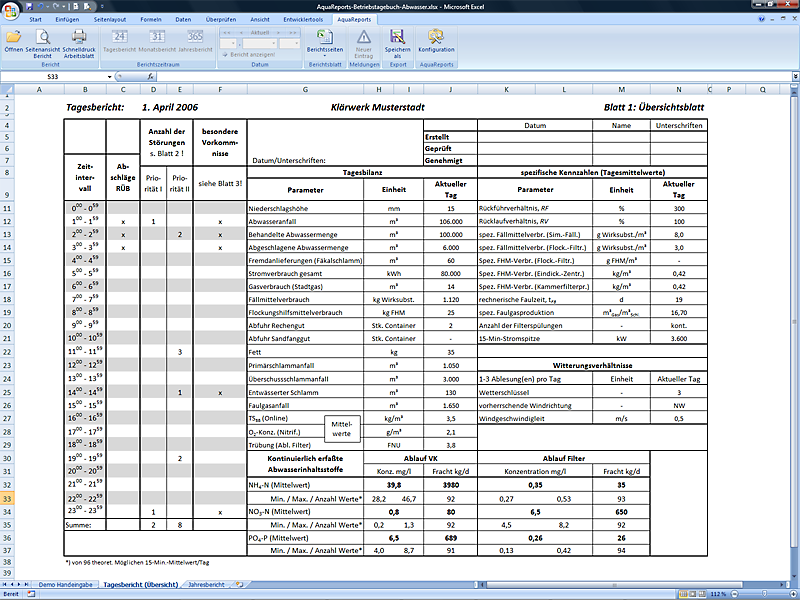The height and width of the screenshot is (600, 800).
Task: Click the Klärwerk Musterstadt title cell
Action: pyautogui.click(x=378, y=108)
